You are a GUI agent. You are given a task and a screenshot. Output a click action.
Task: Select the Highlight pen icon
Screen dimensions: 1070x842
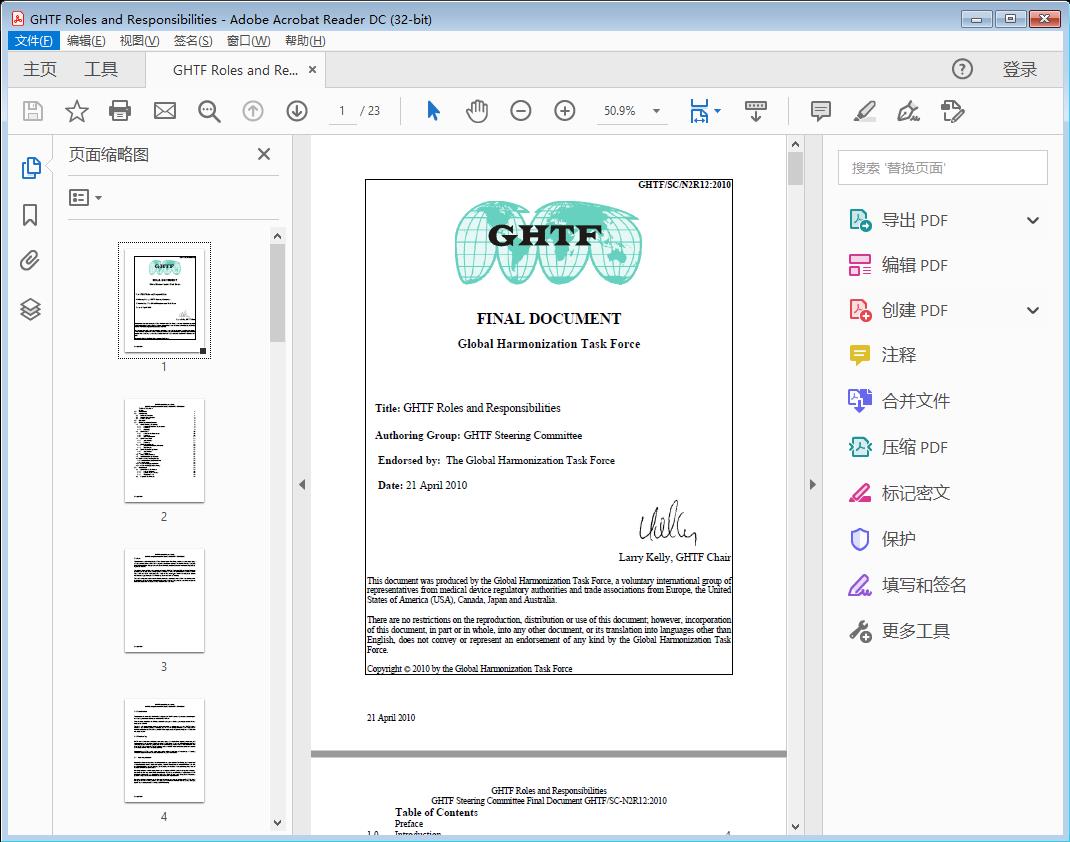(864, 111)
